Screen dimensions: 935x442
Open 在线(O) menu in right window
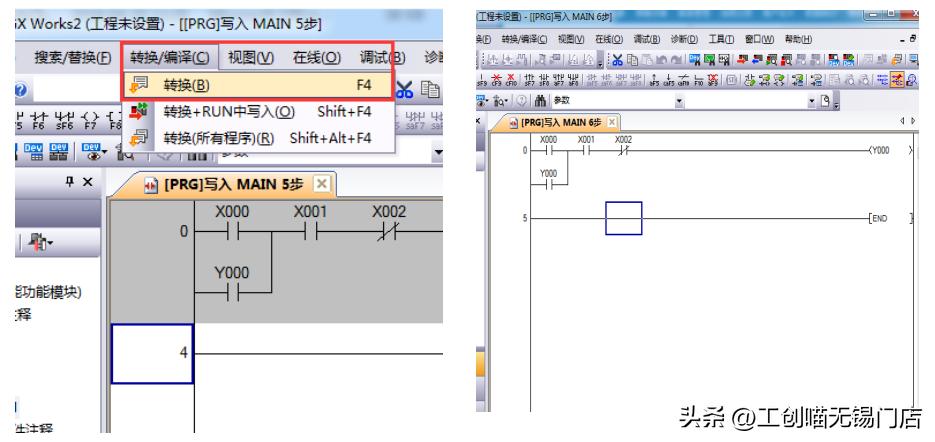tap(609, 39)
